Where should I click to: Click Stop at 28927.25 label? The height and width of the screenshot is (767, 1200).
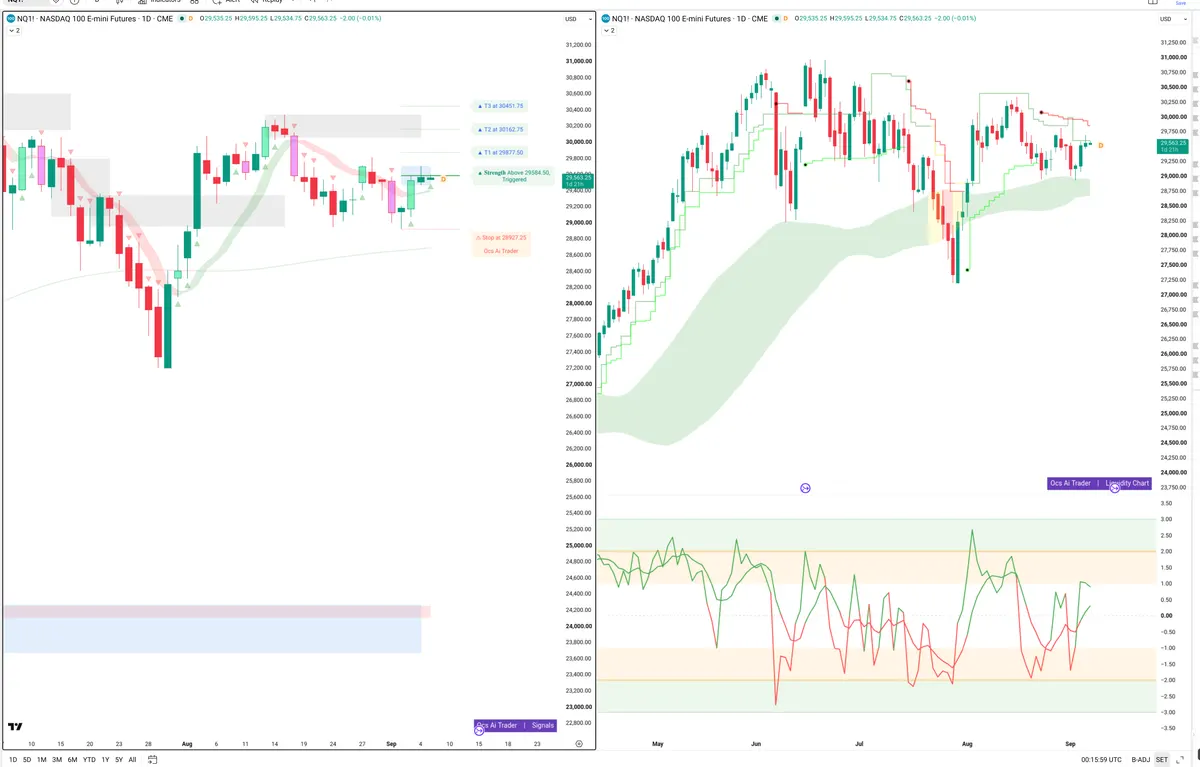(x=501, y=238)
